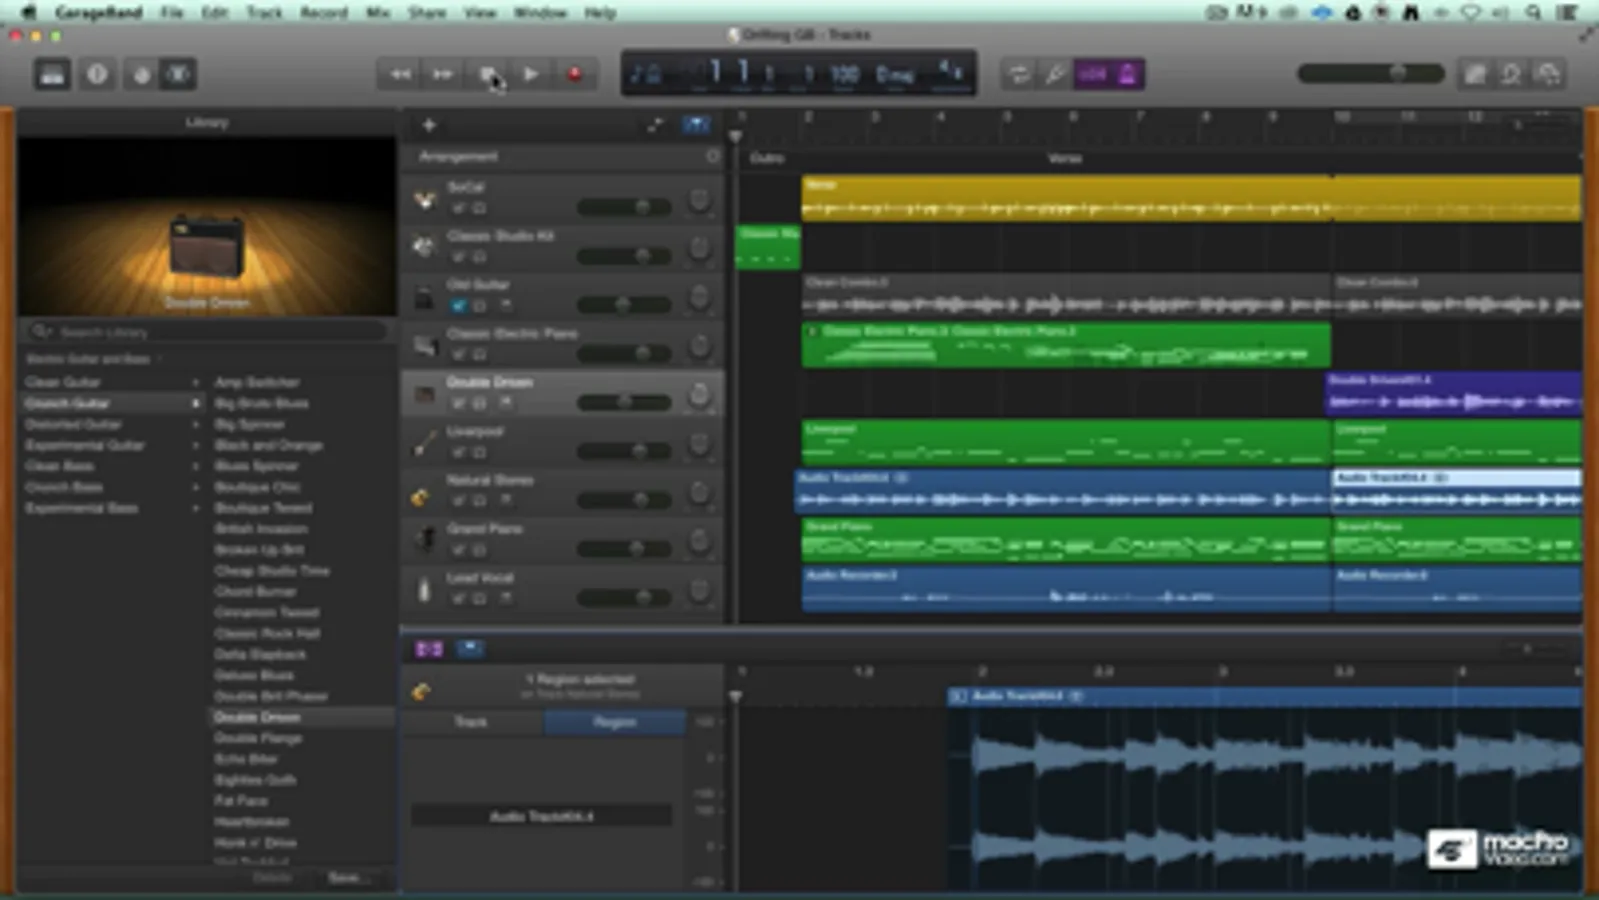Click the Save... button in Library
The width and height of the screenshot is (1599, 900).
347,877
